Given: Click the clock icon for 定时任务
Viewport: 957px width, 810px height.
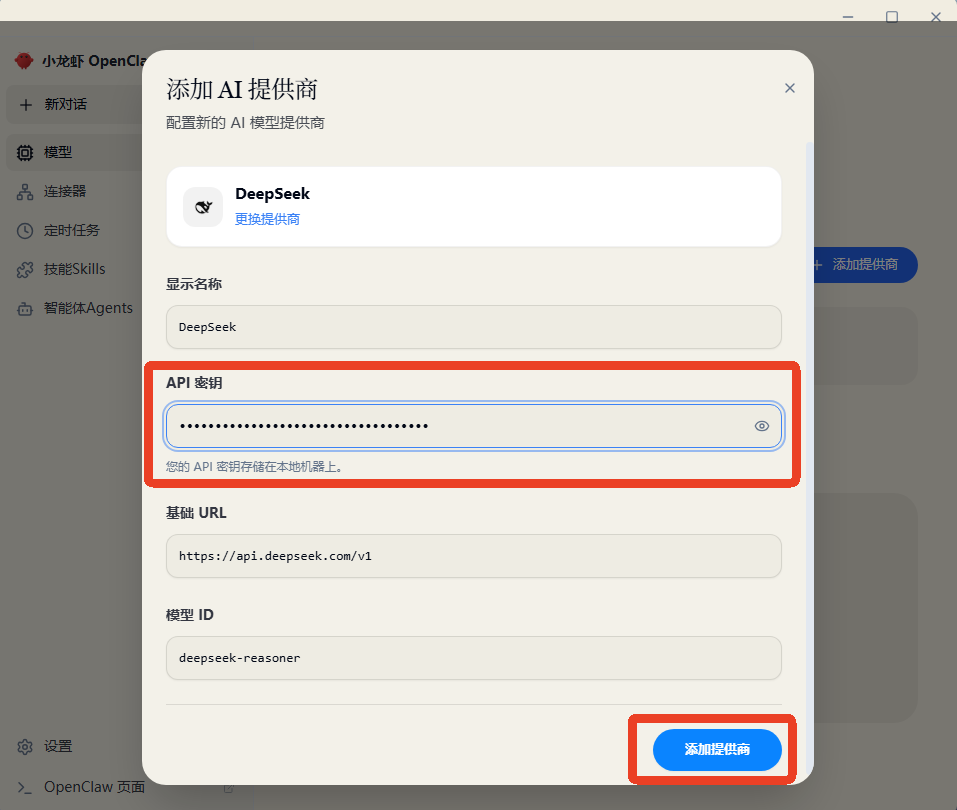Looking at the screenshot, I should coord(25,231).
